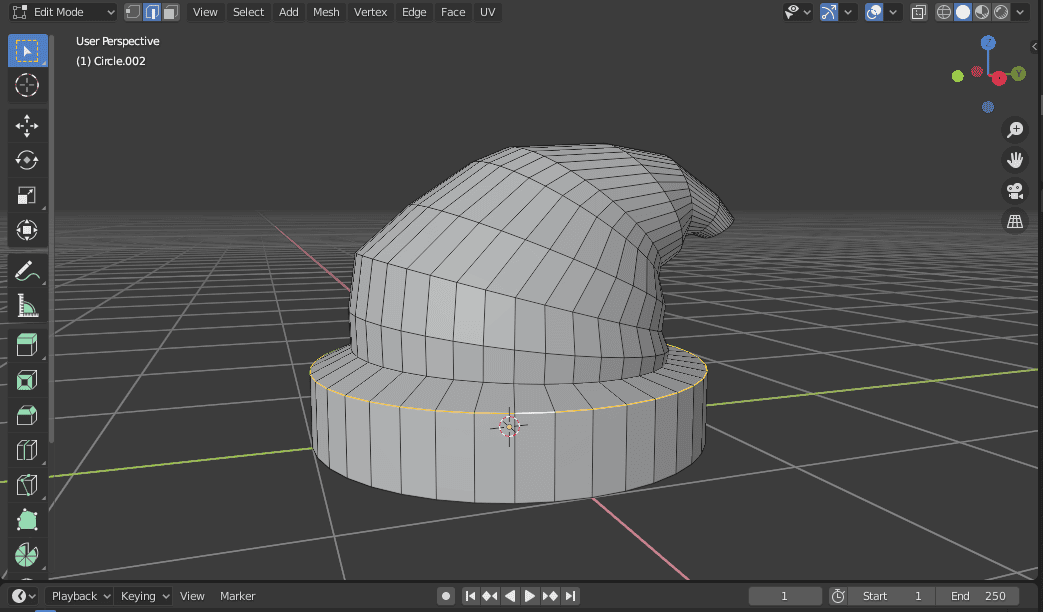Jump to start of frame range

point(471,595)
